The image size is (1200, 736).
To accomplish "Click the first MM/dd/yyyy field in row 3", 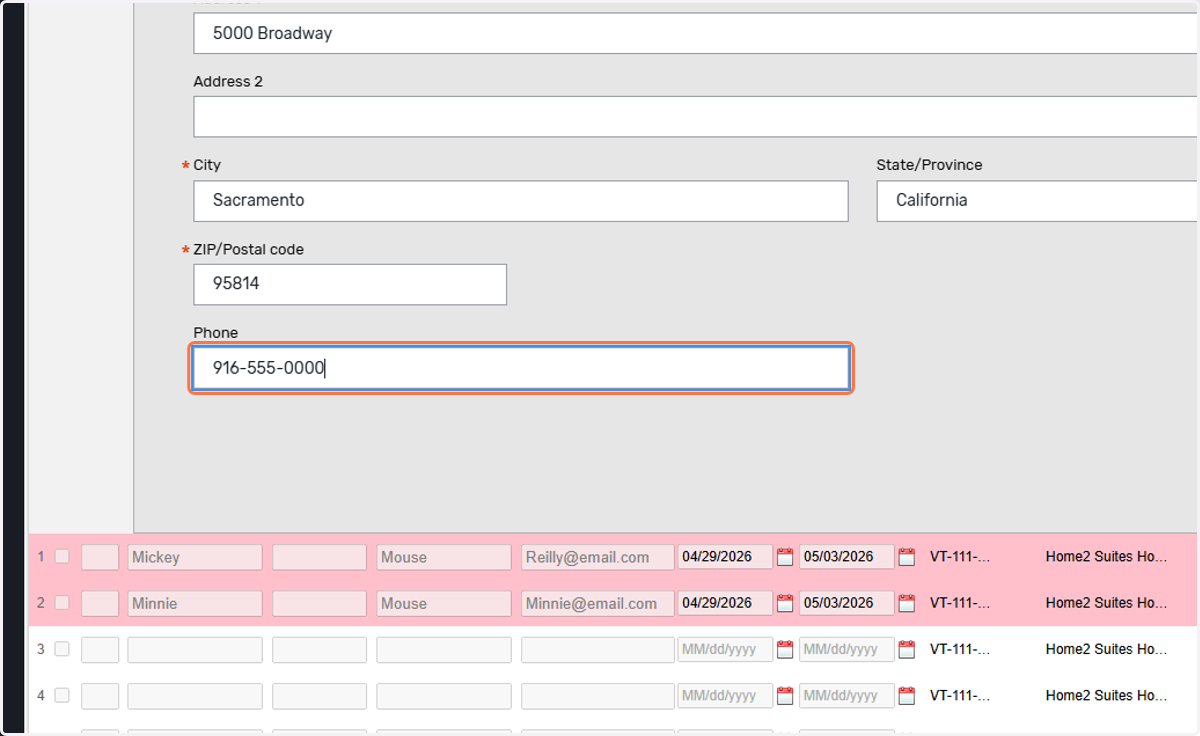I will click(725, 649).
